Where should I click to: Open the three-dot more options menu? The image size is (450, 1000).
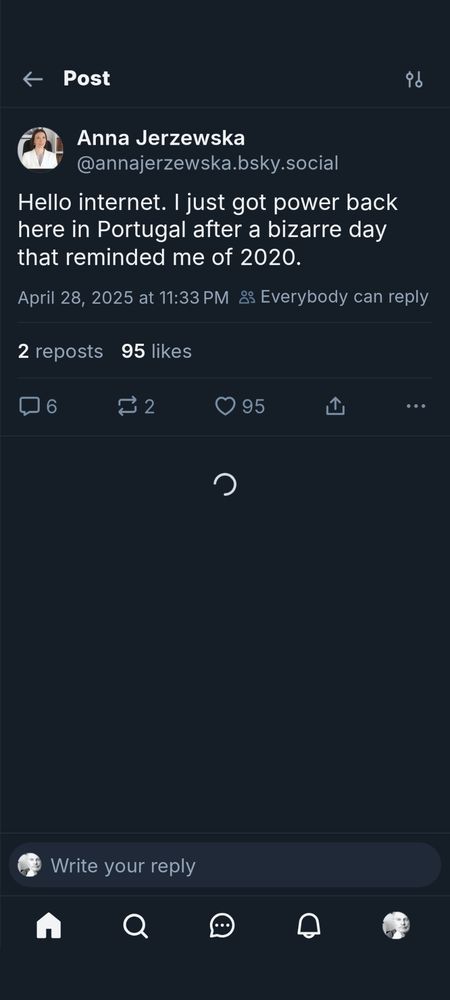coord(416,406)
